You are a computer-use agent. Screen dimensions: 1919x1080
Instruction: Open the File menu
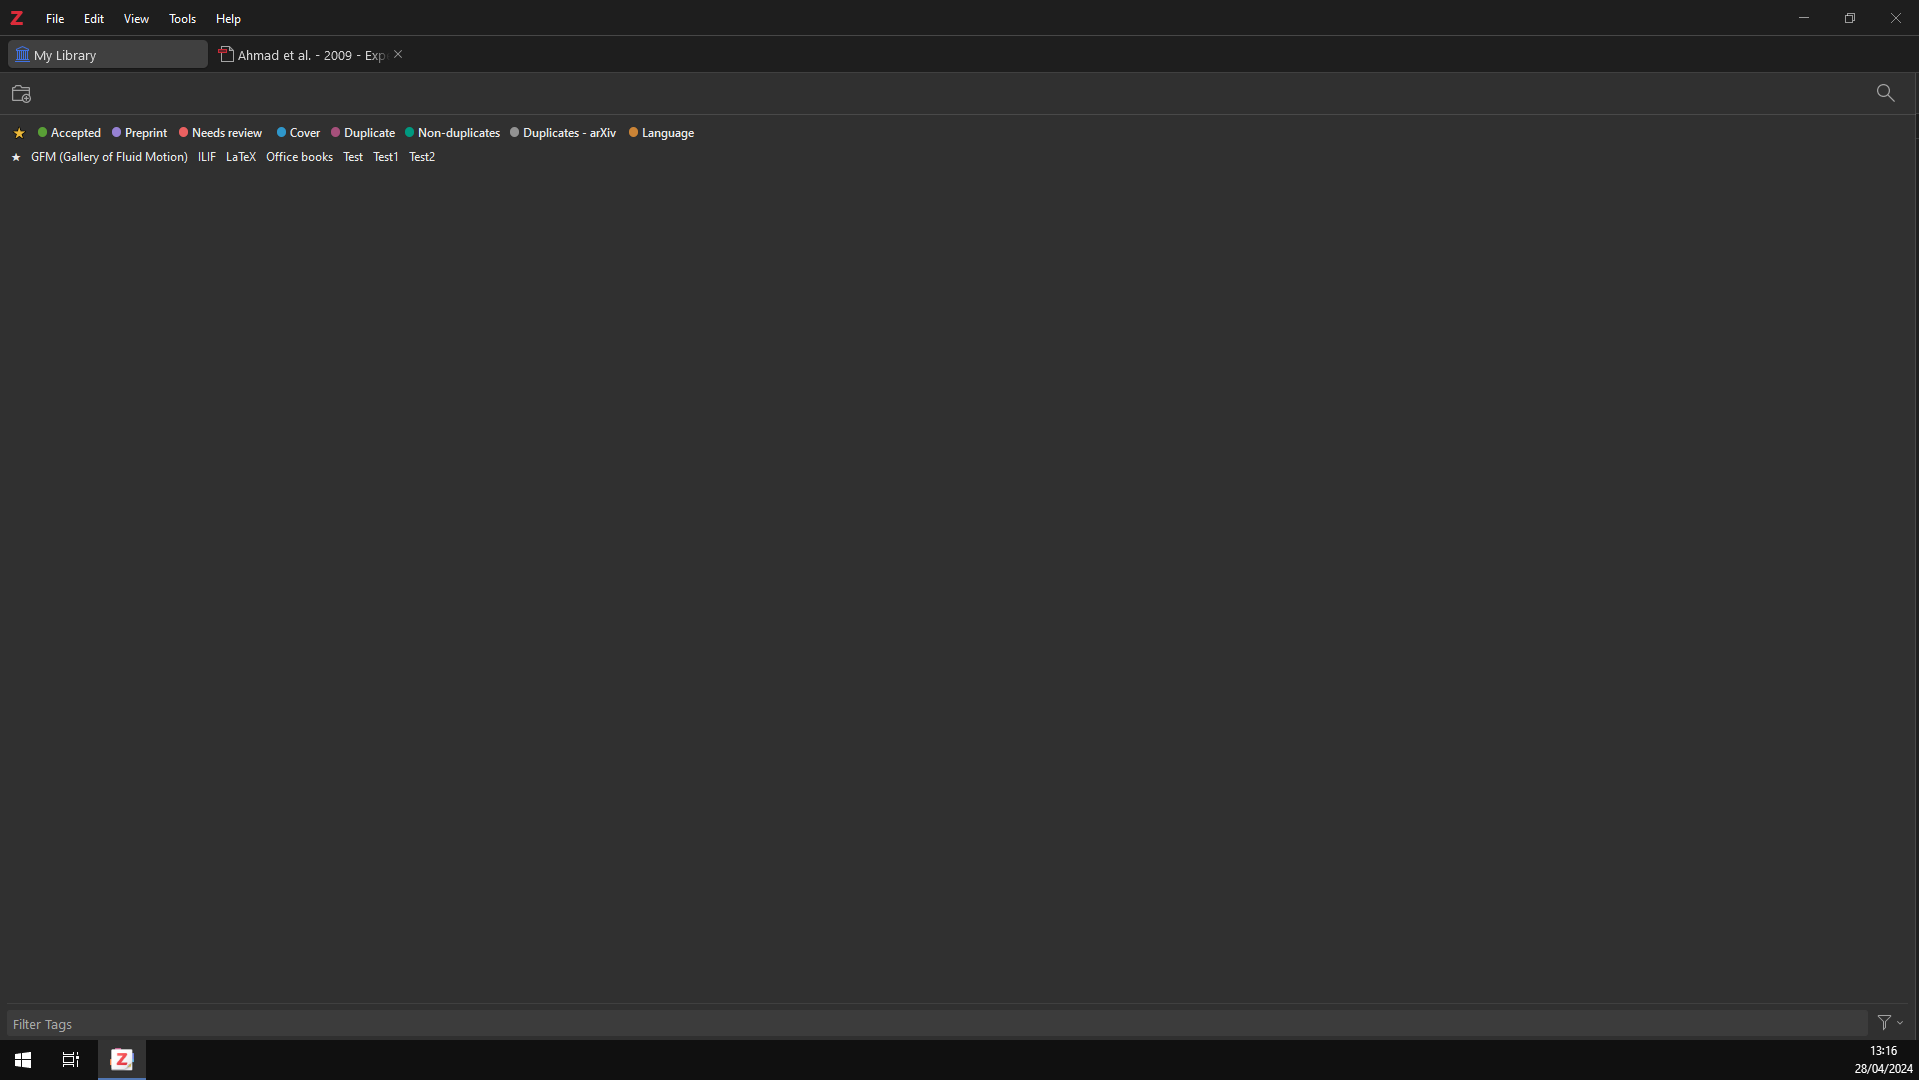[55, 19]
